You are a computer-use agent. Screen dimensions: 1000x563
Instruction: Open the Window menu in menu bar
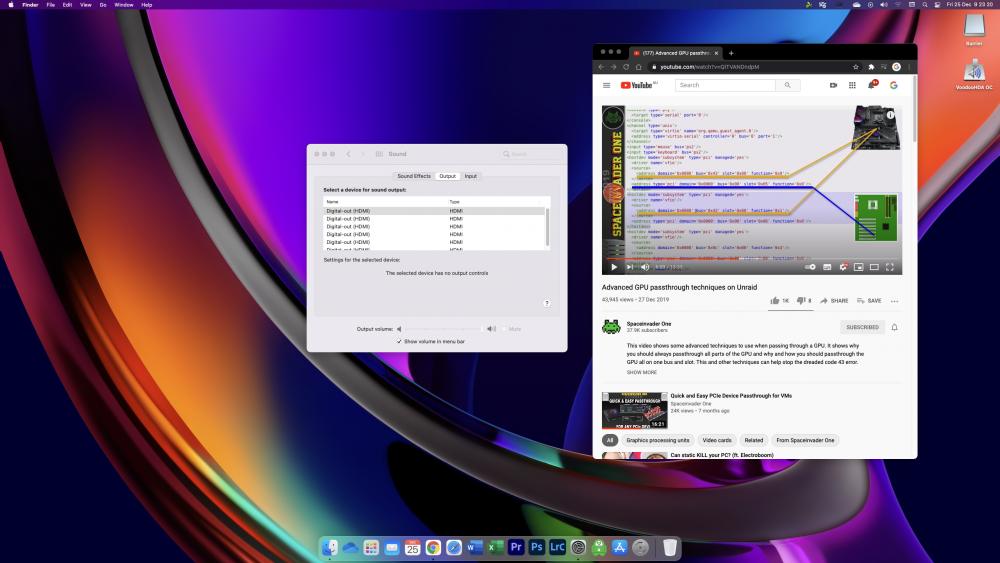click(124, 4)
